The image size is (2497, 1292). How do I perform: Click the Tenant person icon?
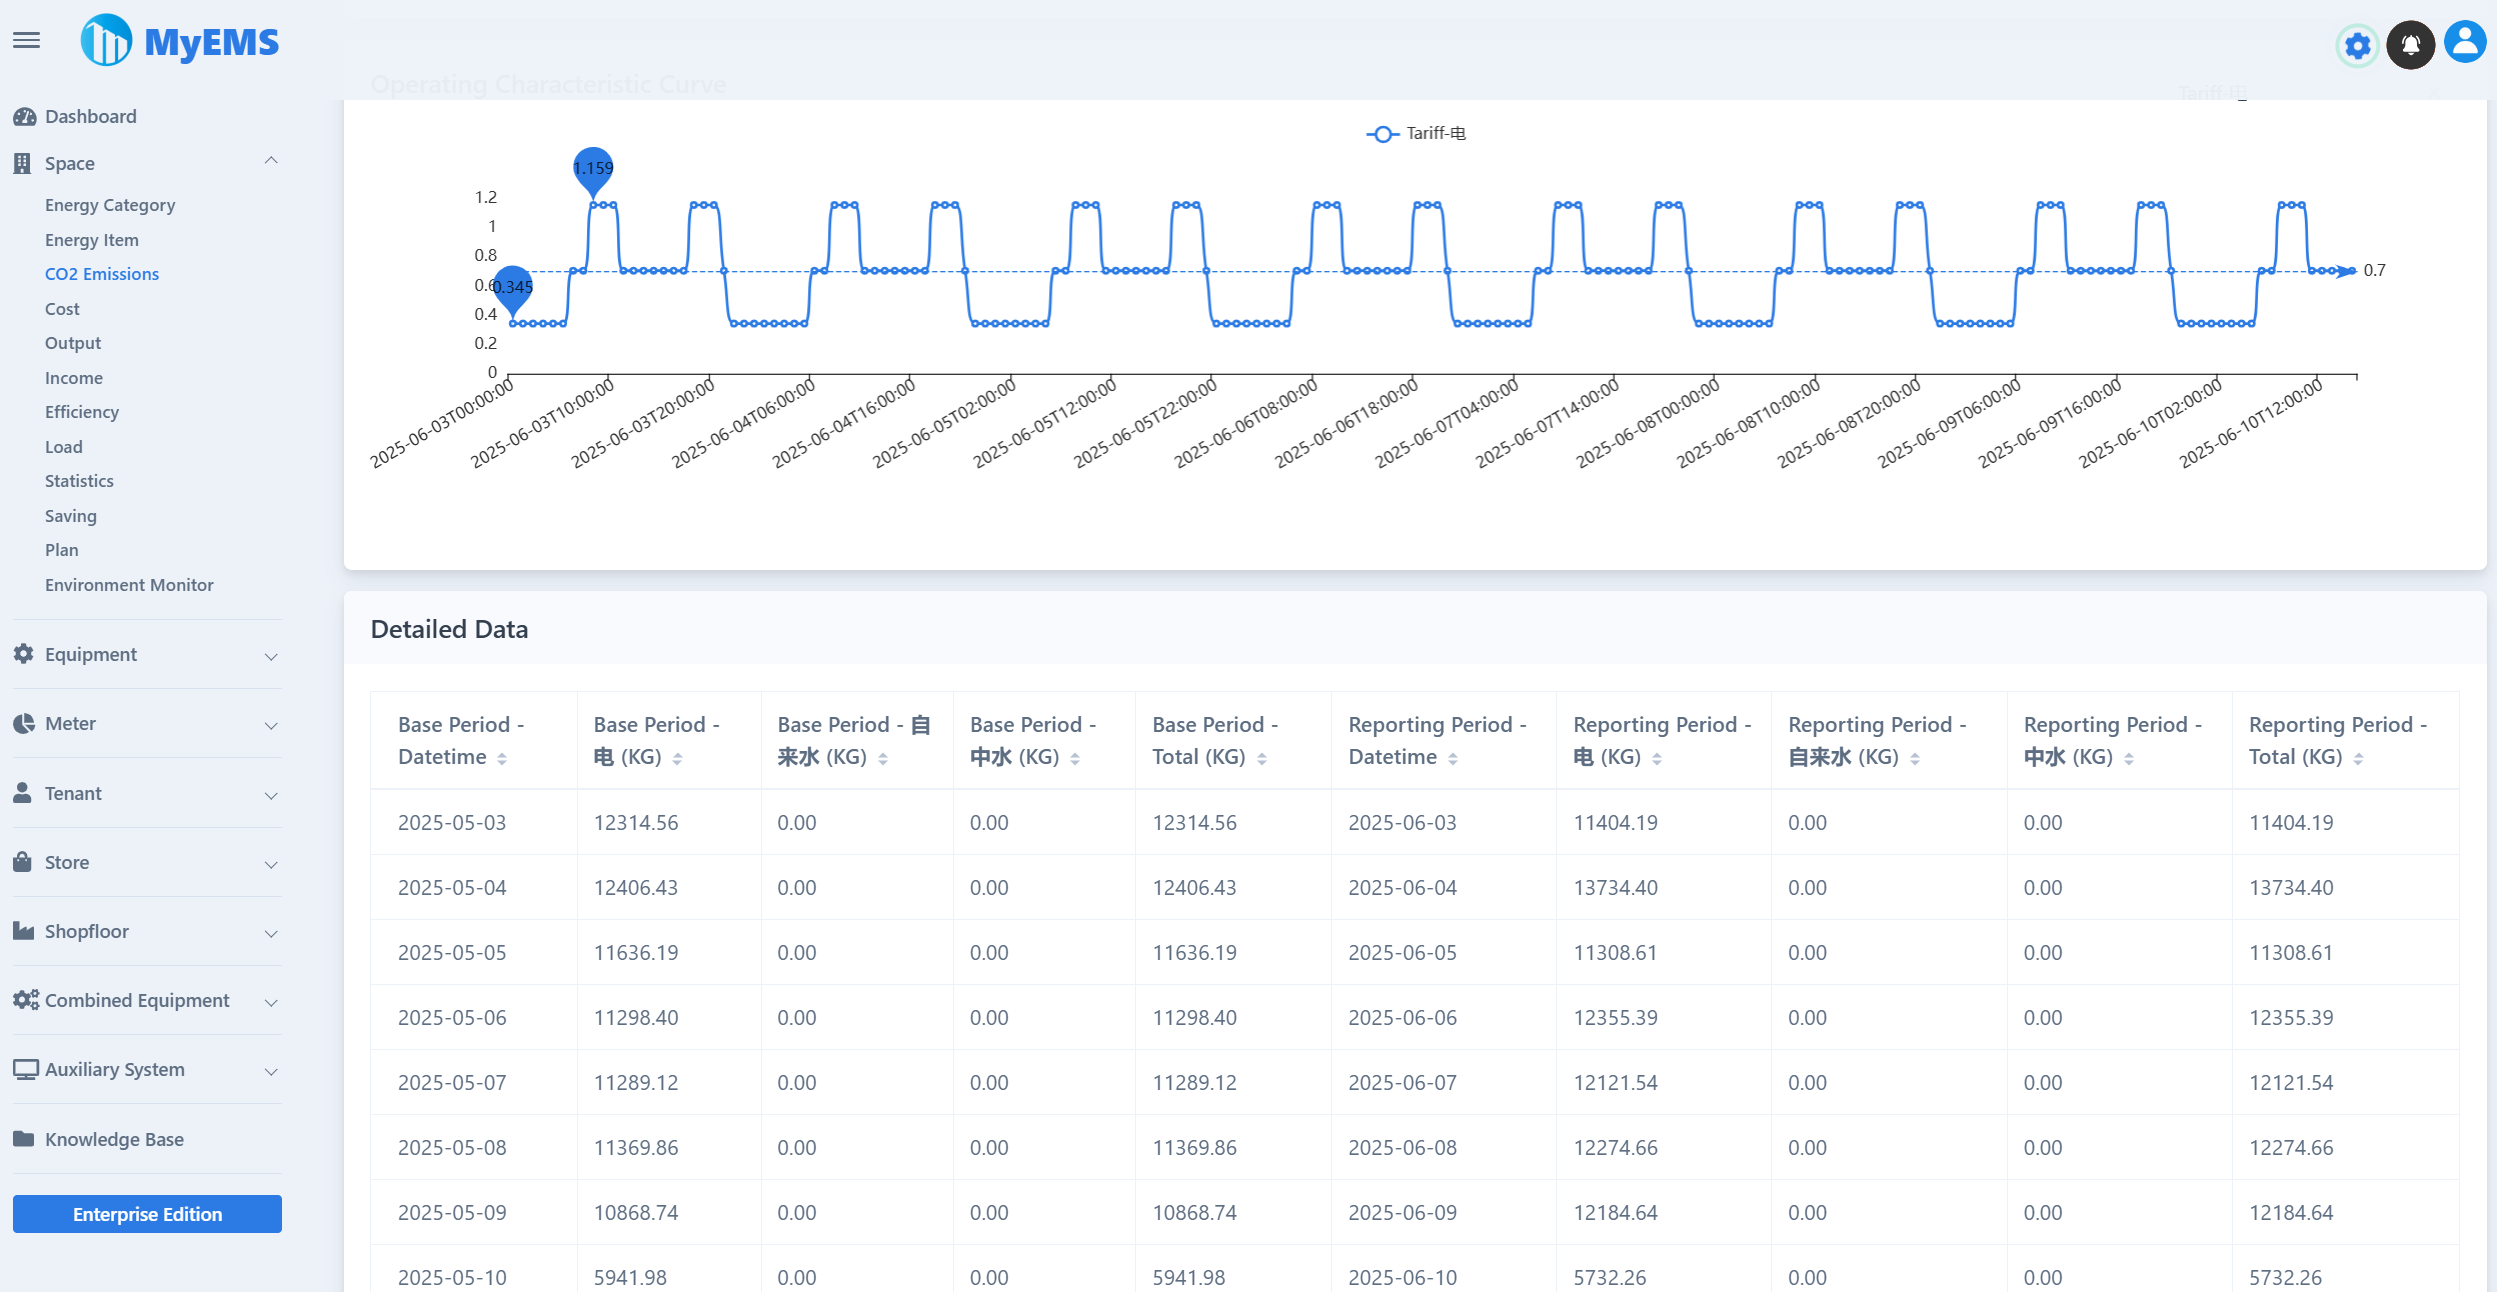pyautogui.click(x=24, y=793)
